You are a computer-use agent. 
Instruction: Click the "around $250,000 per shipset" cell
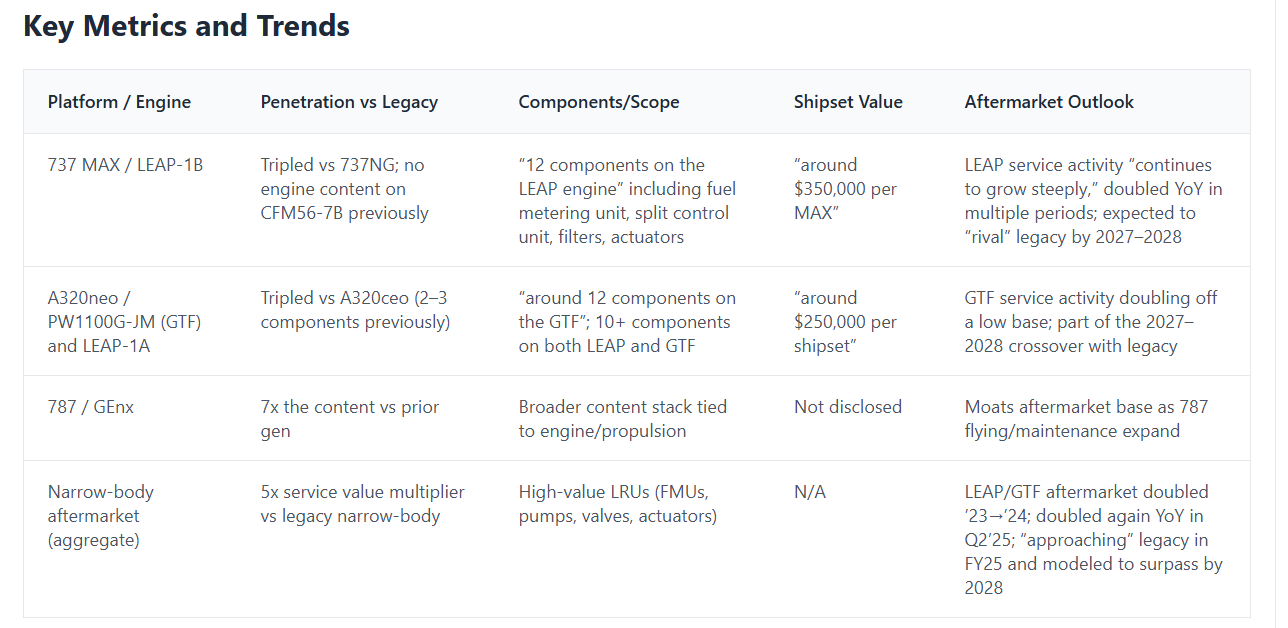845,322
